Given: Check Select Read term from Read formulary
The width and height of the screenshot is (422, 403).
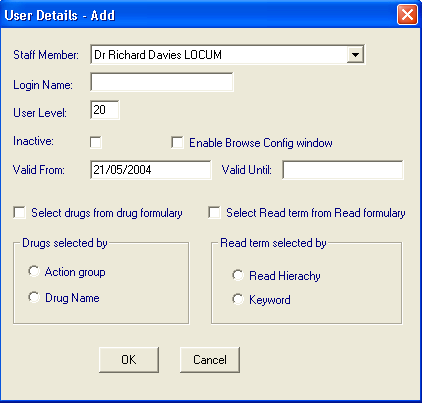Looking at the screenshot, I should click(x=214, y=212).
